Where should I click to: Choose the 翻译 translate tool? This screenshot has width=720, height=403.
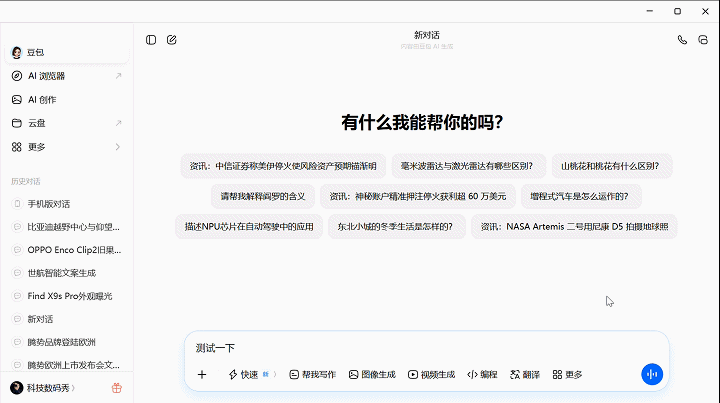point(525,374)
